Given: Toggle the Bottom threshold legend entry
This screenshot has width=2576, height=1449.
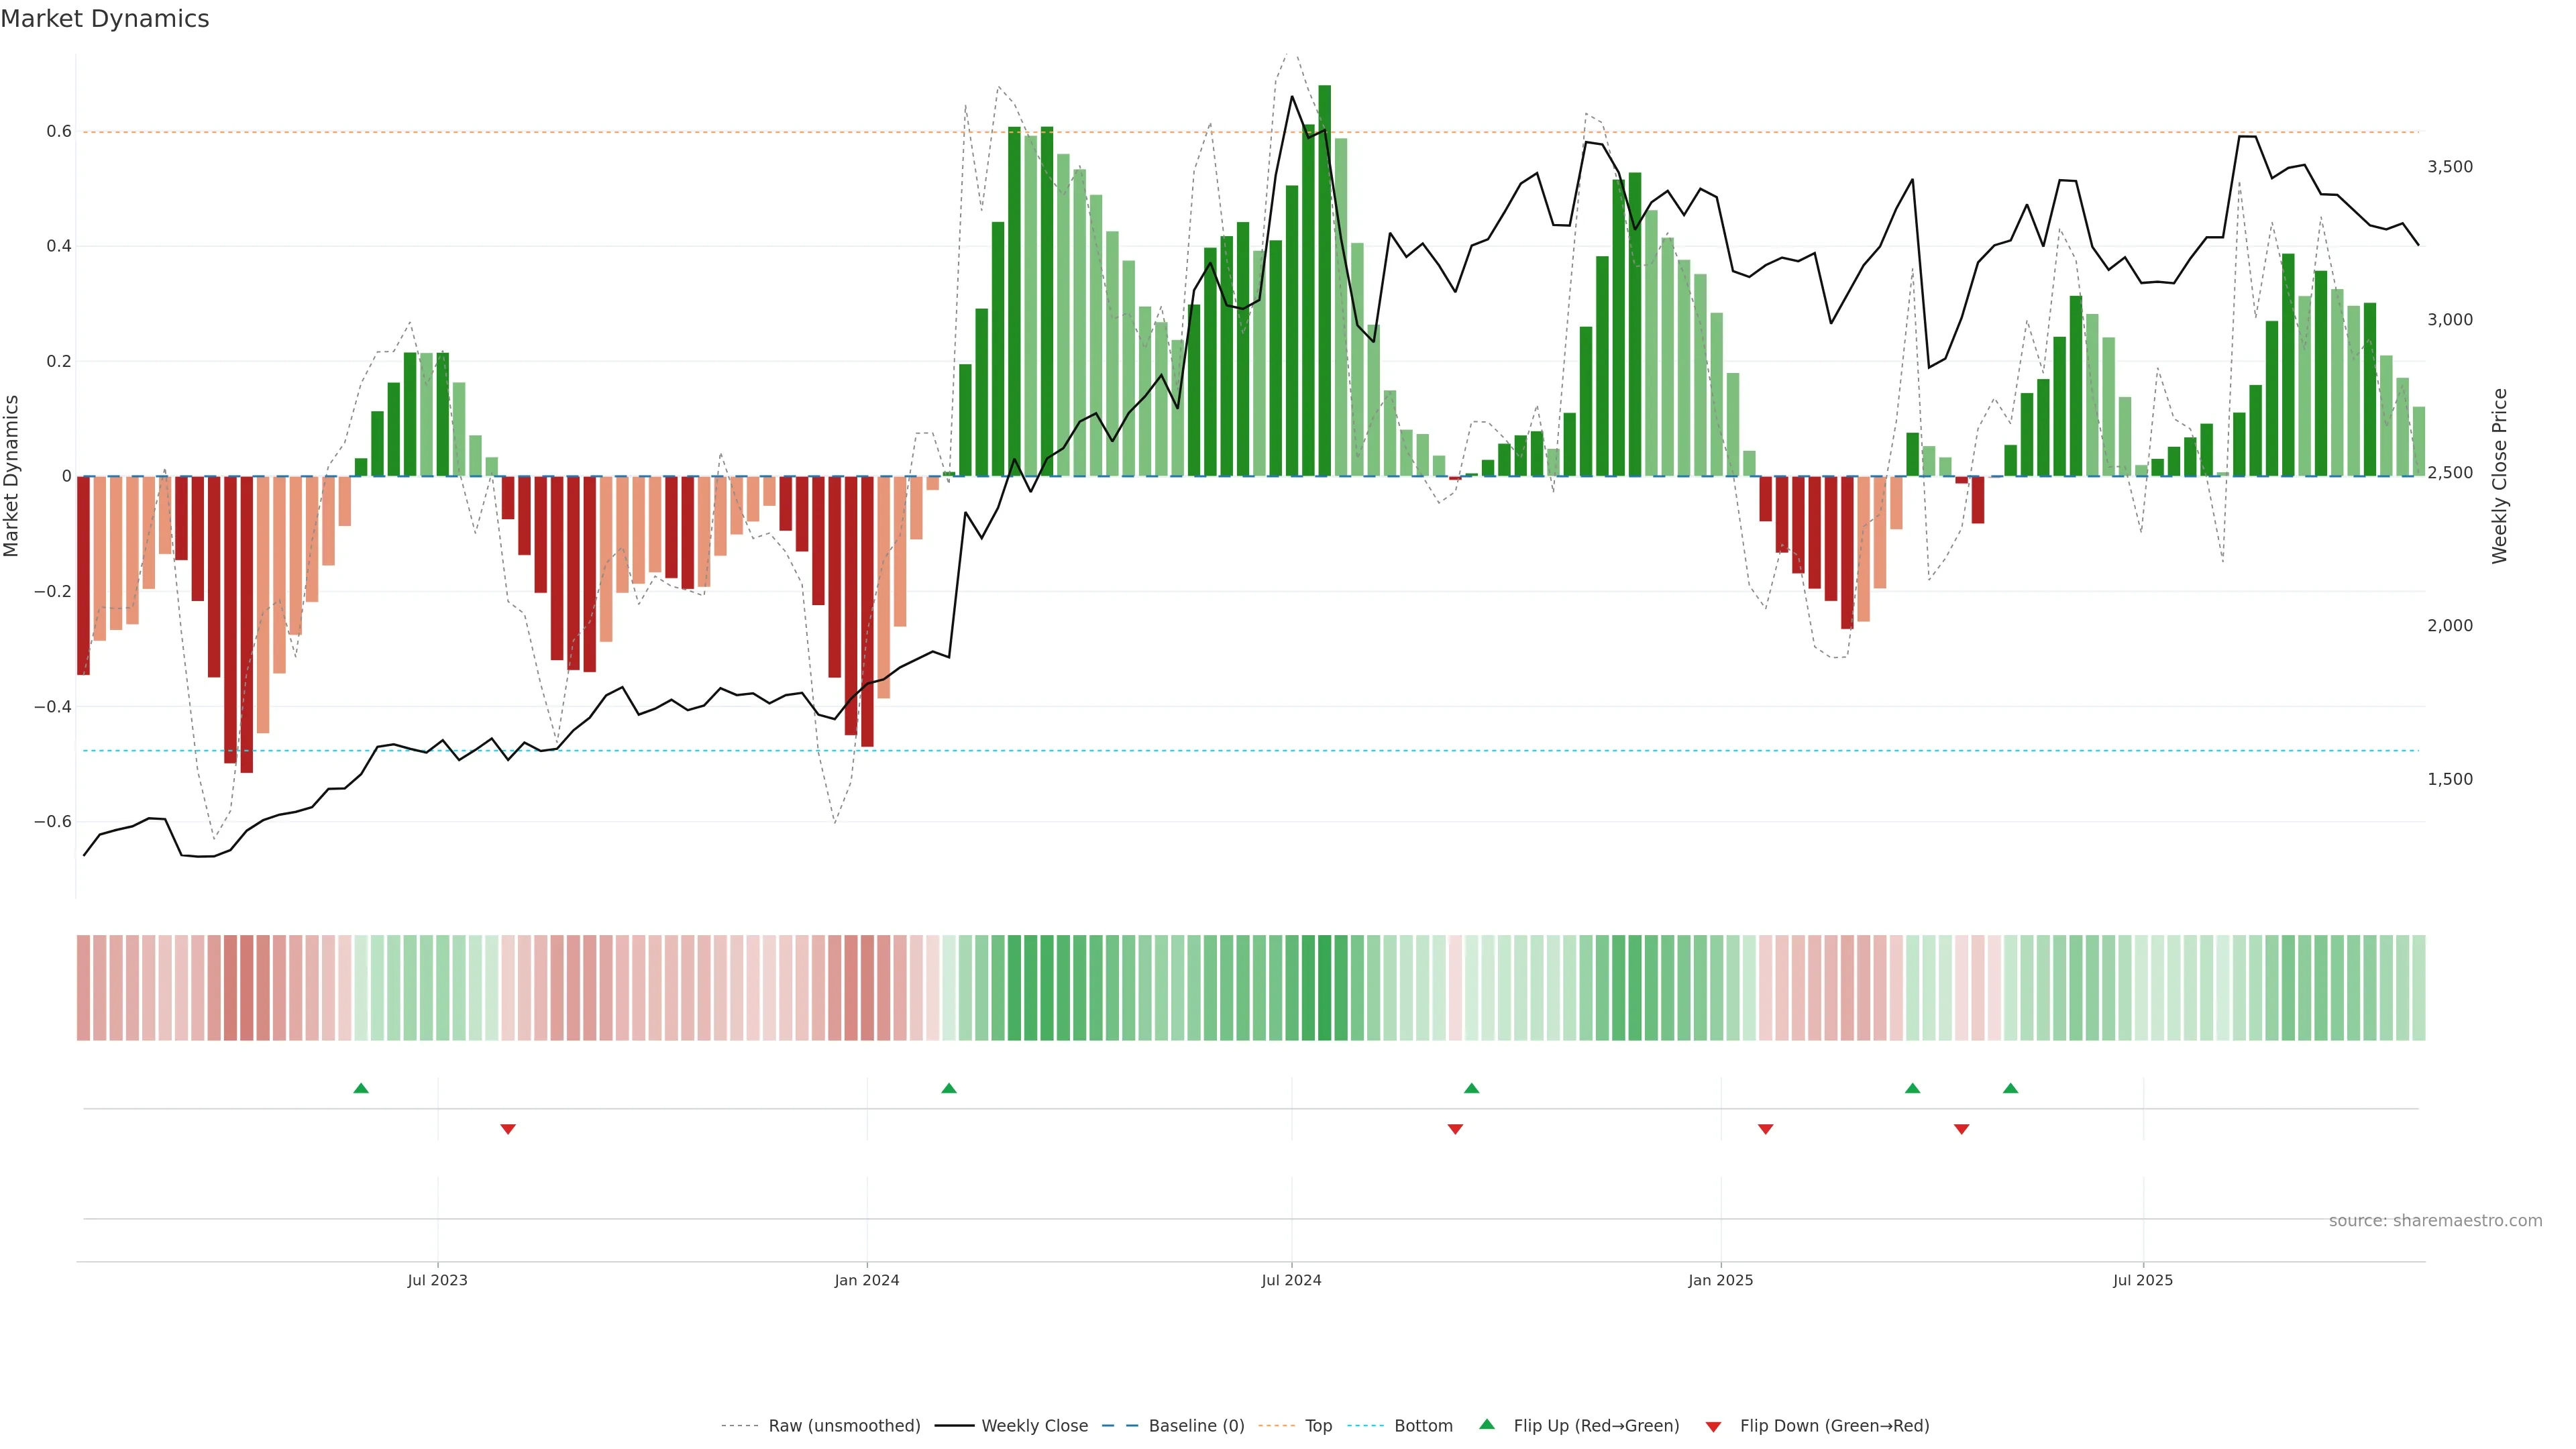Looking at the screenshot, I should [1423, 1426].
